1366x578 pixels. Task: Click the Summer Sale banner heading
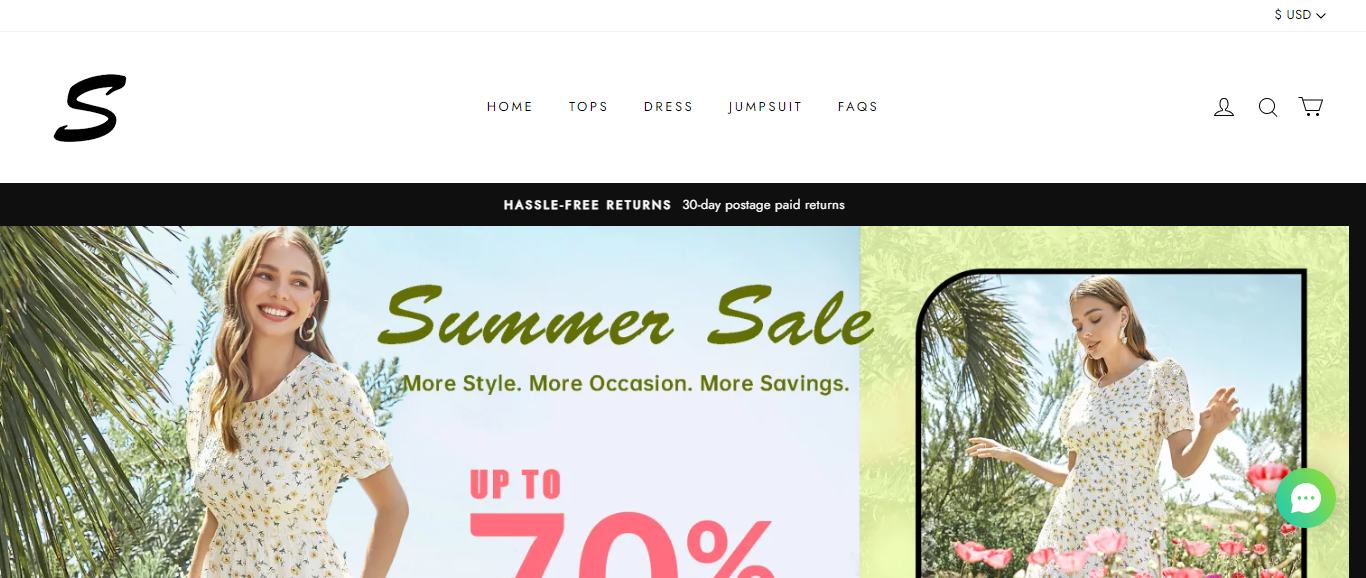click(x=627, y=317)
